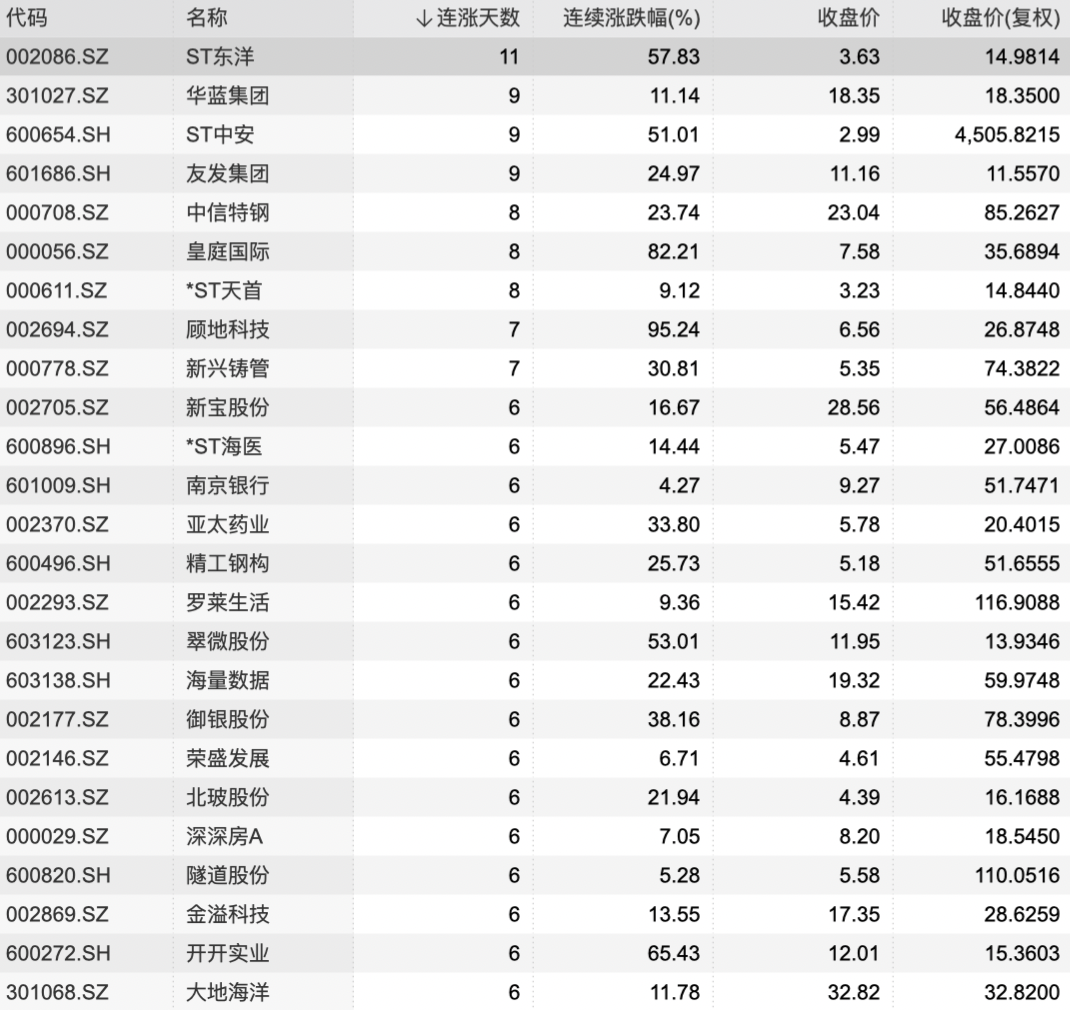Viewport: 1070px width, 1010px height.
Task: Click stock code 002177.SZ
Action: pyautogui.click(x=57, y=719)
